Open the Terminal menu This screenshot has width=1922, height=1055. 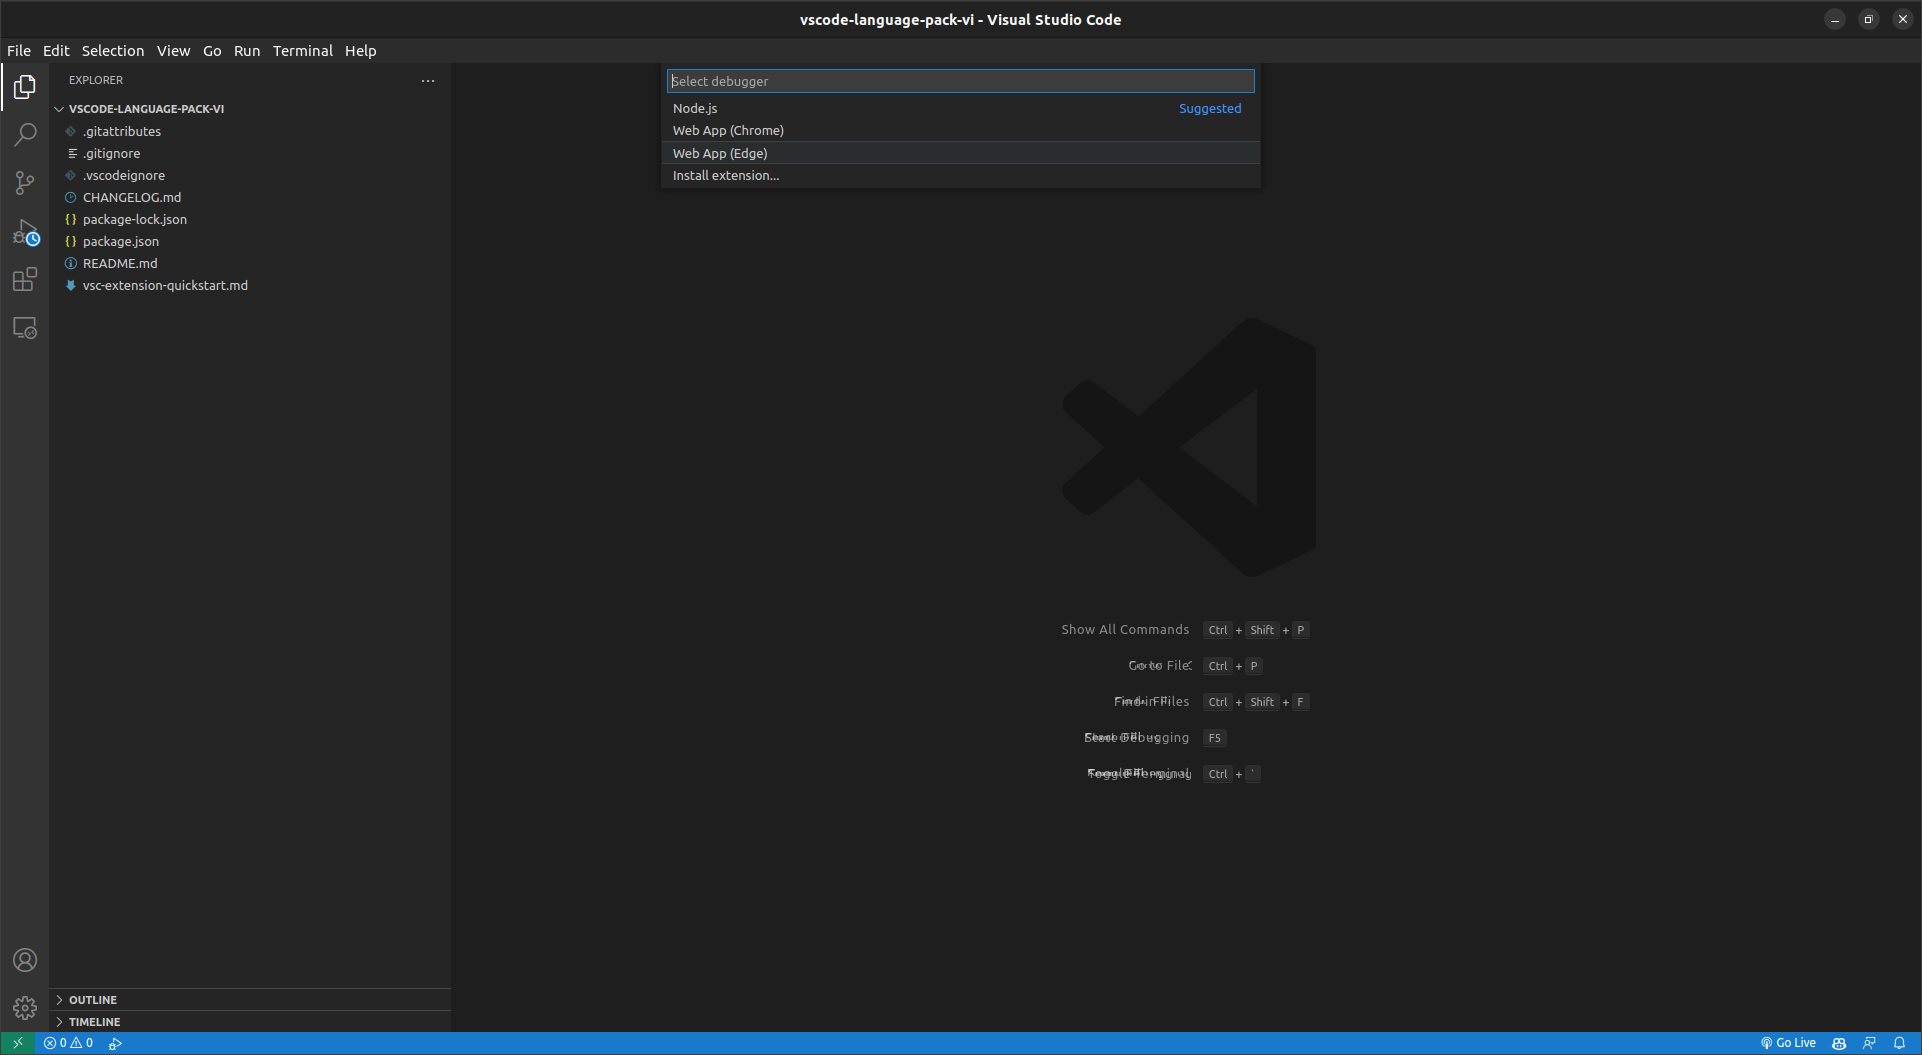coord(302,51)
